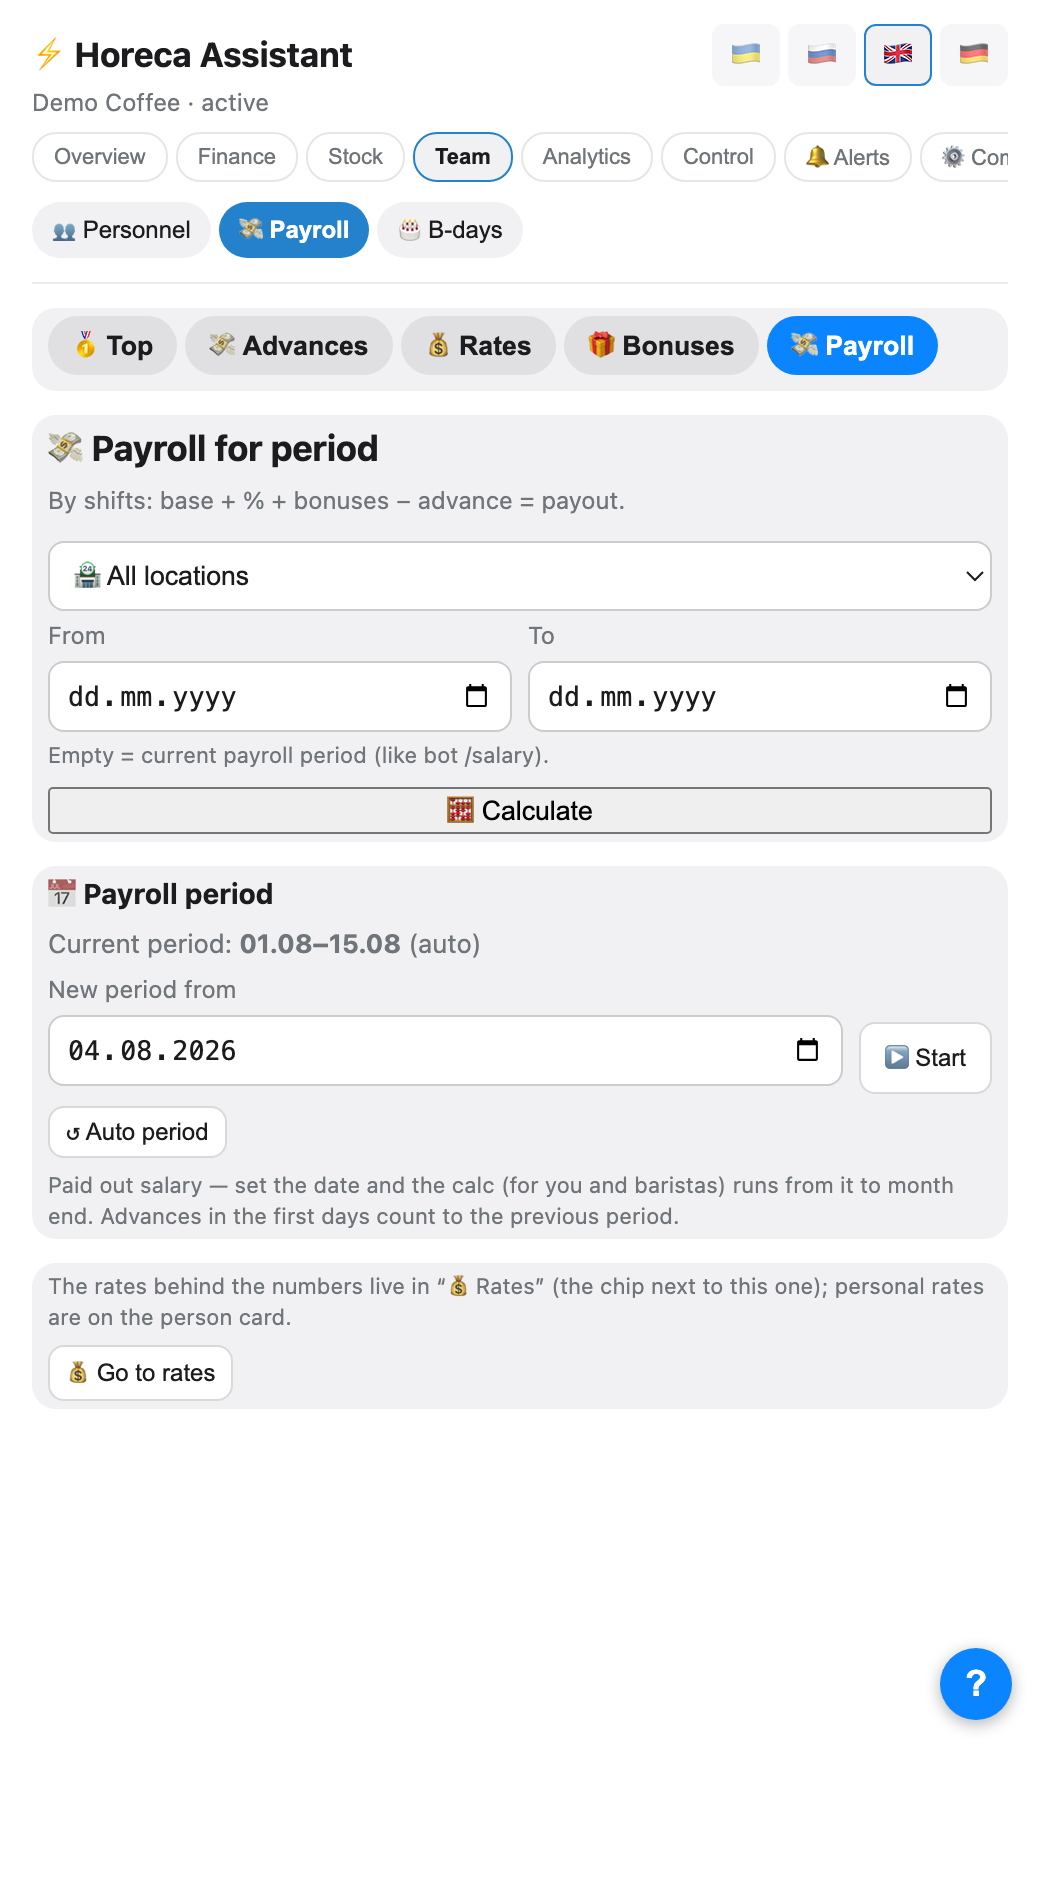The height and width of the screenshot is (1880, 1040).
Task: Open the Personnel sub-tab
Action: (x=122, y=230)
